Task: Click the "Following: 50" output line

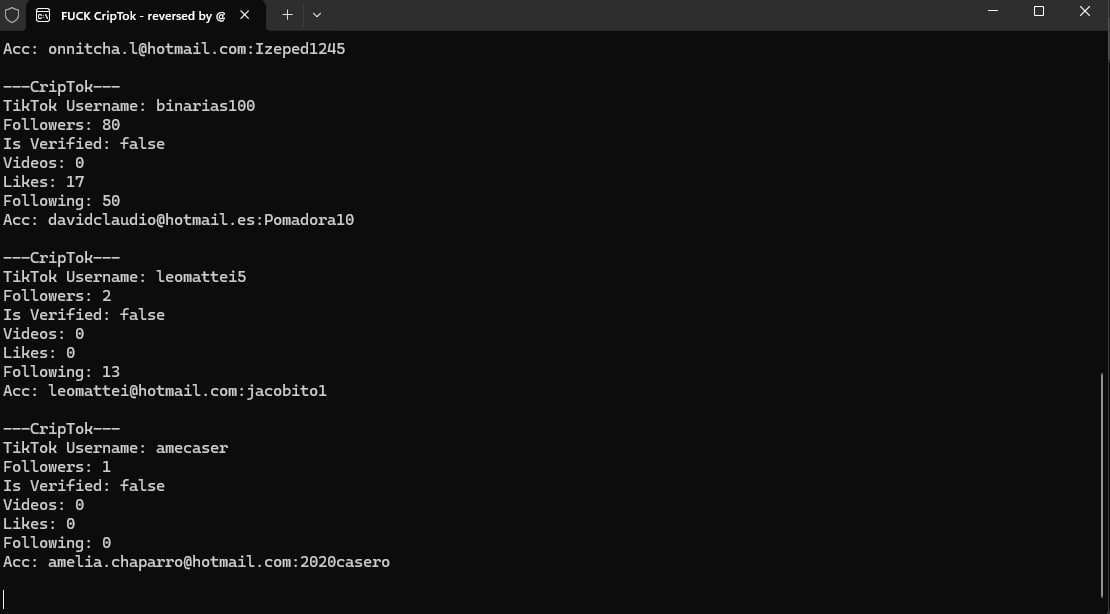Action: (61, 201)
